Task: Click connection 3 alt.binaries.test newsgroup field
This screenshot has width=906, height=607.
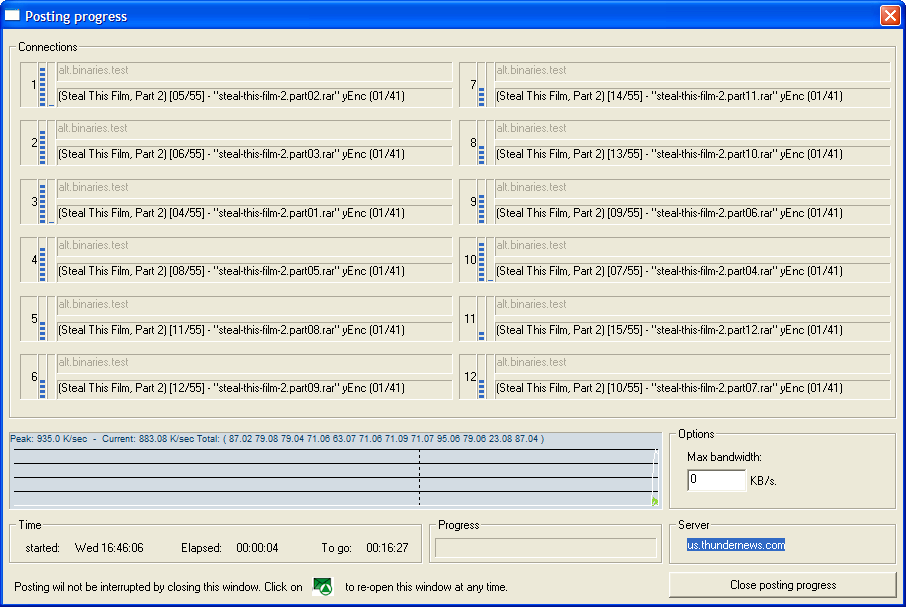Action: (x=254, y=188)
